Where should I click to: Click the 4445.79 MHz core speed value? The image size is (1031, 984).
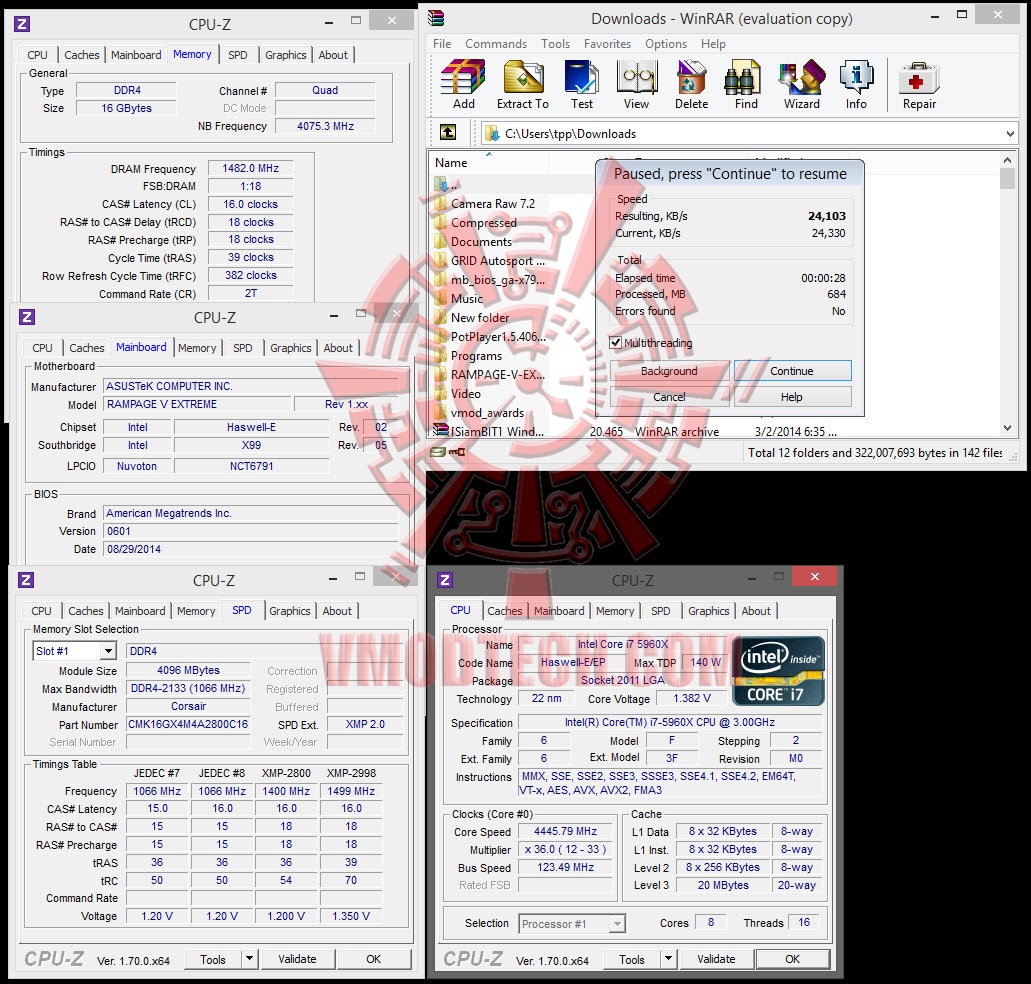point(565,832)
